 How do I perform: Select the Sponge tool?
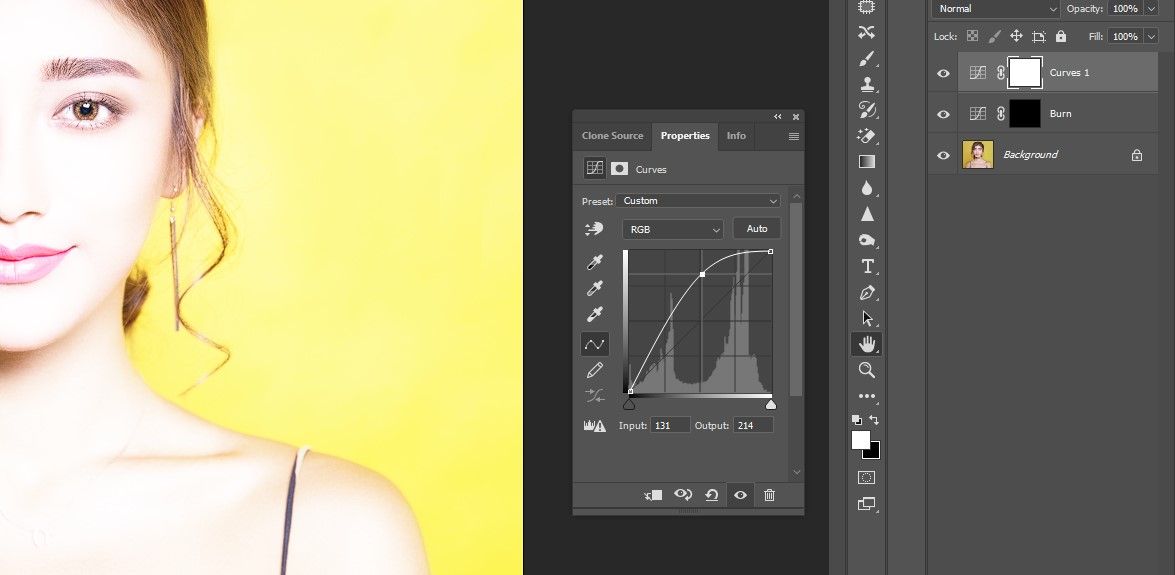[x=867, y=241]
